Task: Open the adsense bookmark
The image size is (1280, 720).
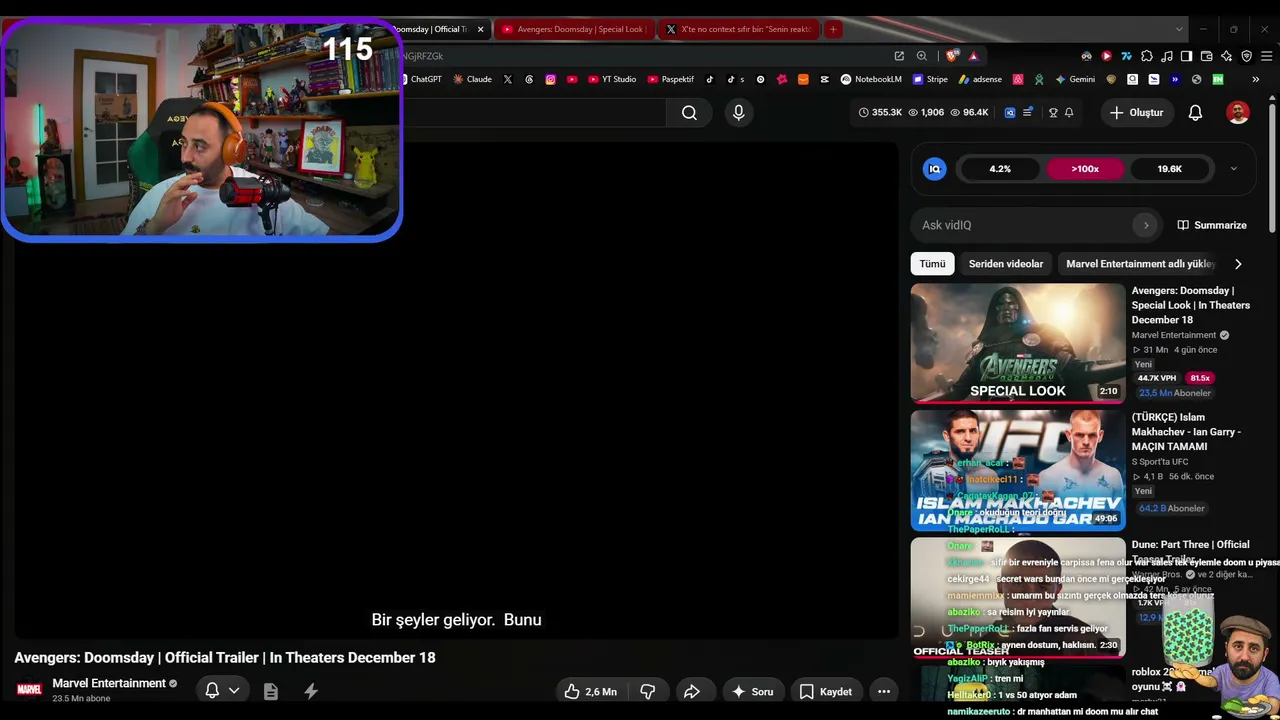Action: 980,79
